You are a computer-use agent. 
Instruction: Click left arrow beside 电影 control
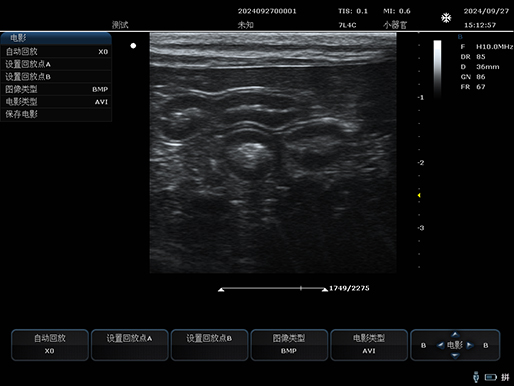coord(441,345)
